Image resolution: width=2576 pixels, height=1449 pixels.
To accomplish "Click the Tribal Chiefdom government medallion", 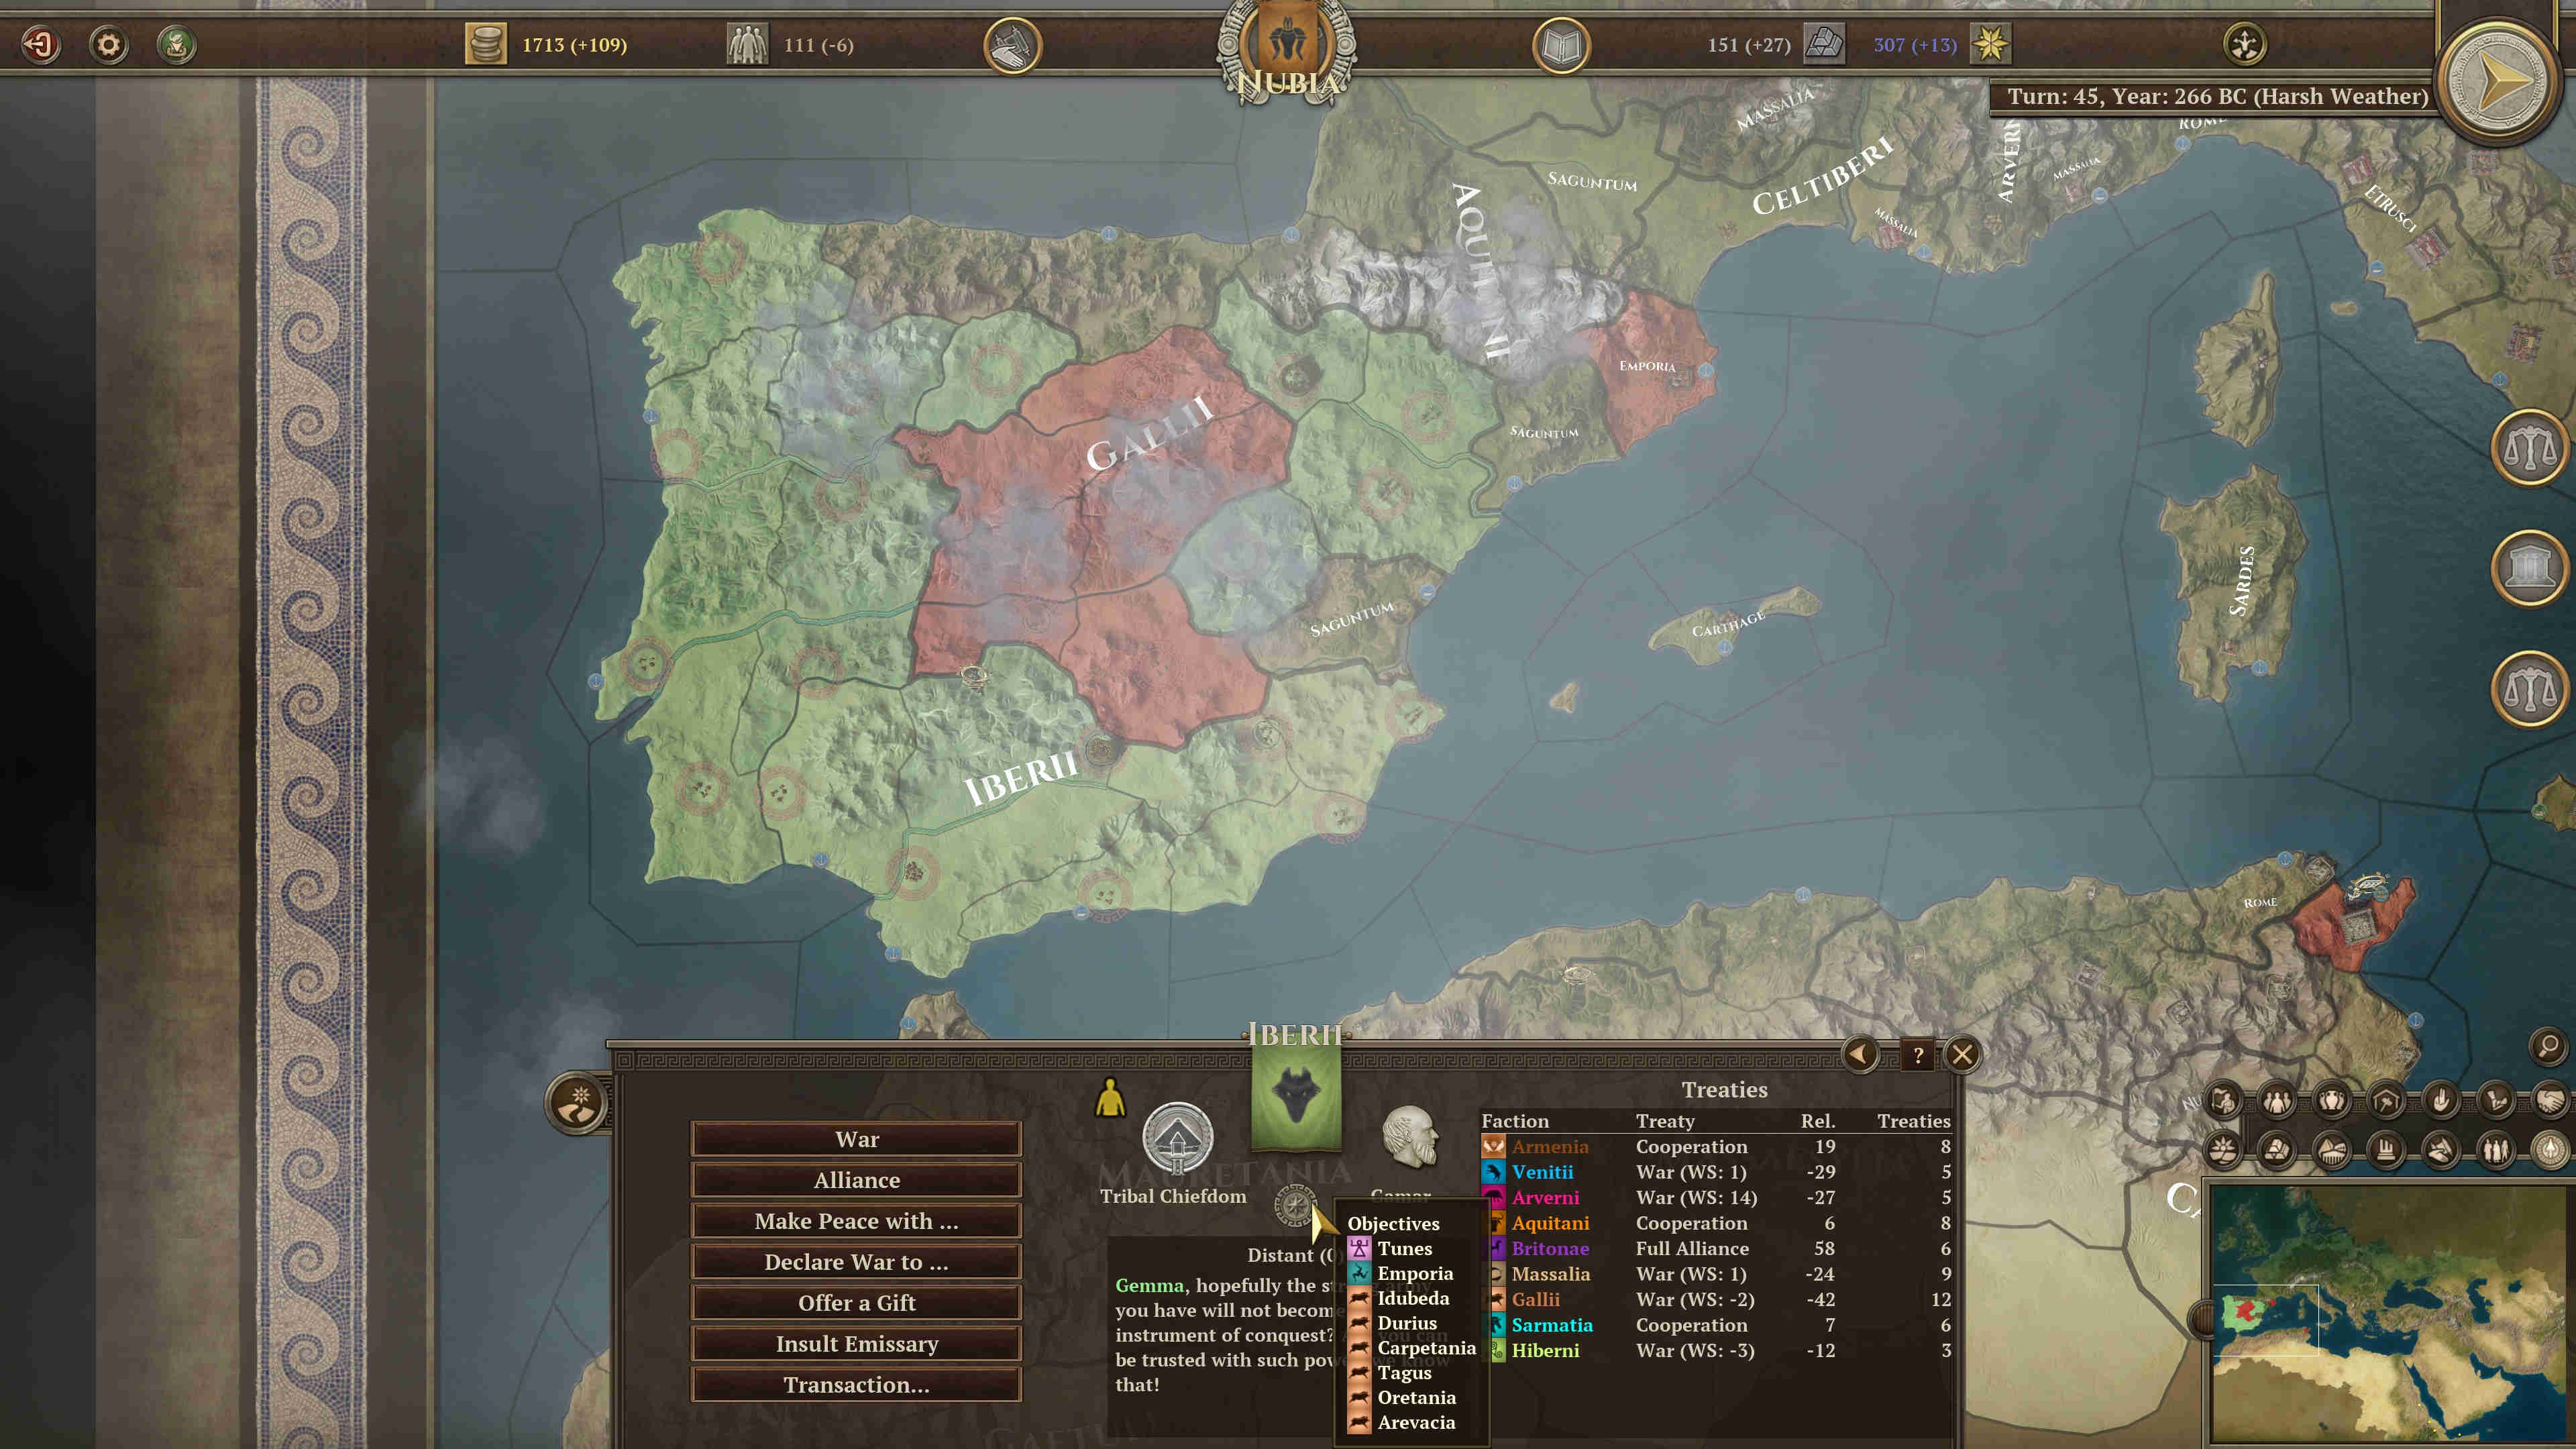I will 1177,1138.
